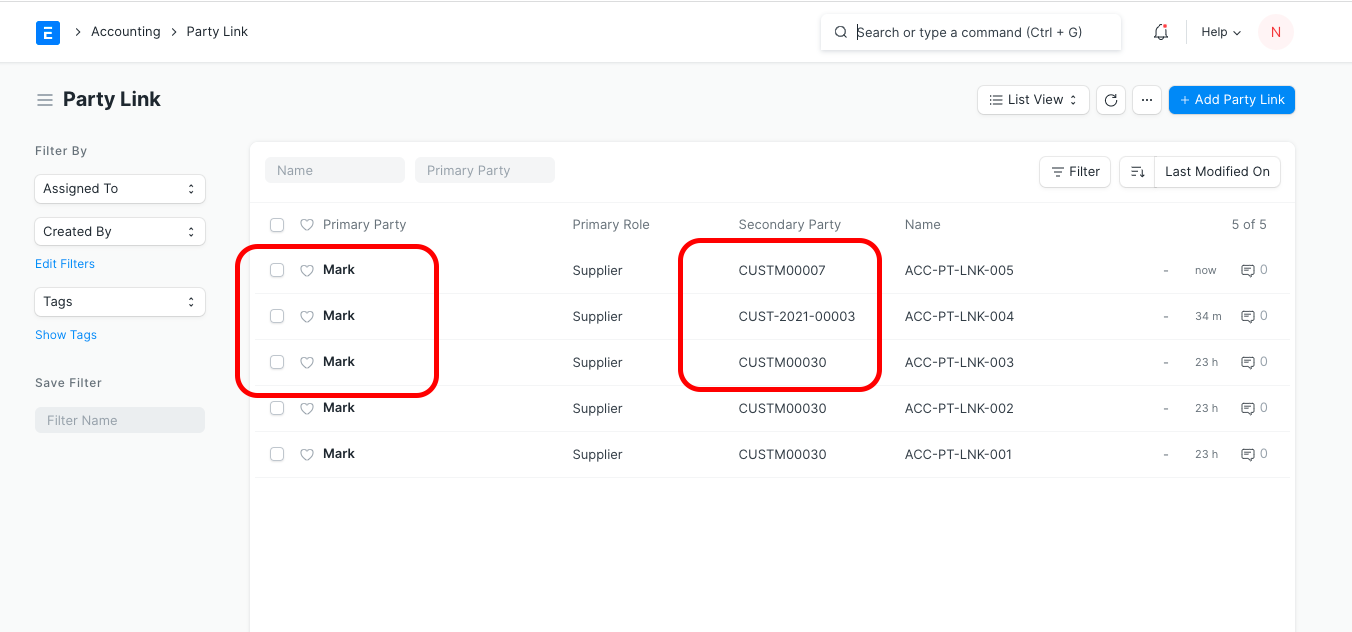Click the Add Party Link button
The width and height of the screenshot is (1352, 632).
coord(1231,99)
